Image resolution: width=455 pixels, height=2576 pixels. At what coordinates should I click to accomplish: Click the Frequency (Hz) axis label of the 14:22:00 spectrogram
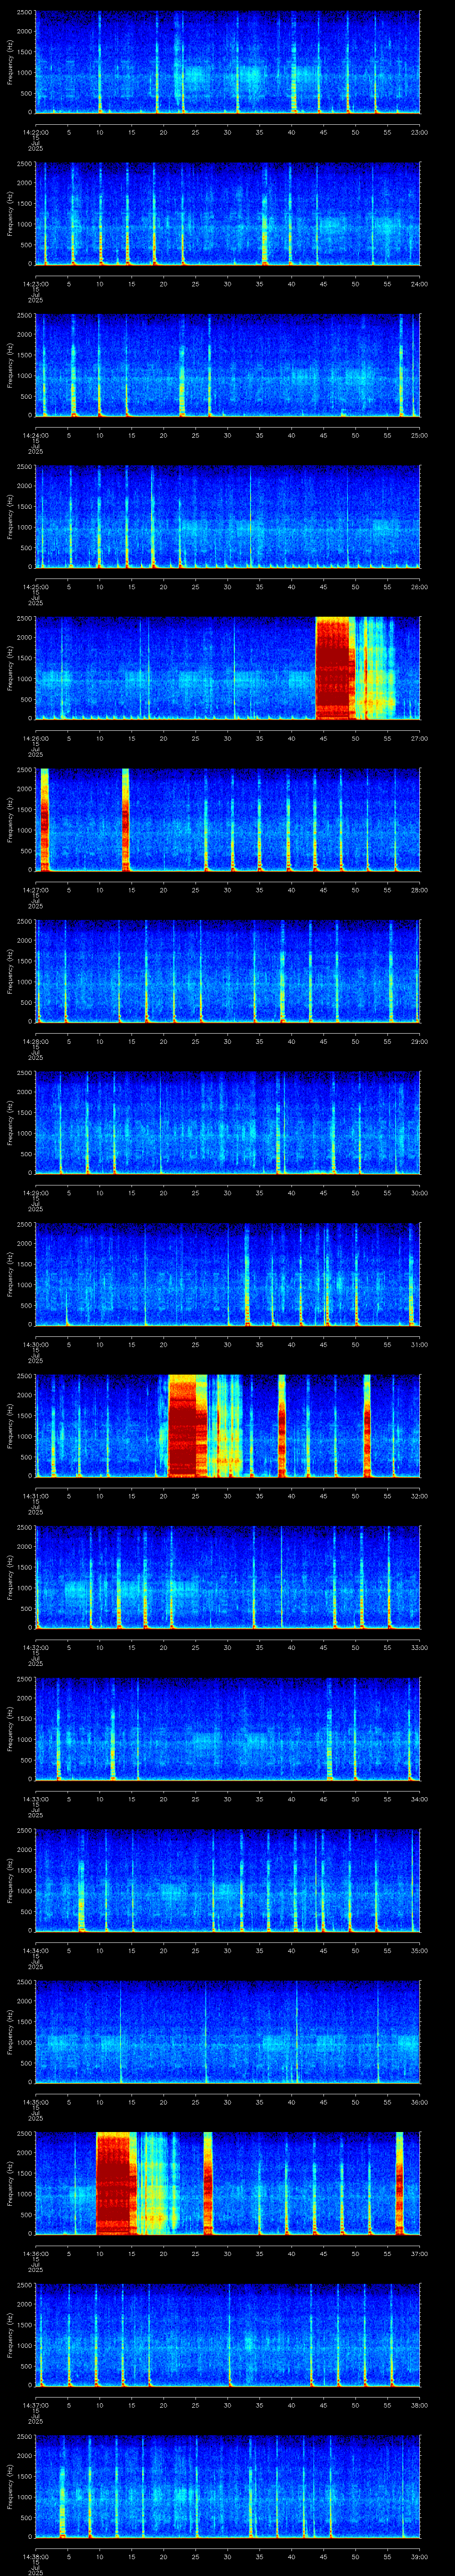pyautogui.click(x=10, y=62)
